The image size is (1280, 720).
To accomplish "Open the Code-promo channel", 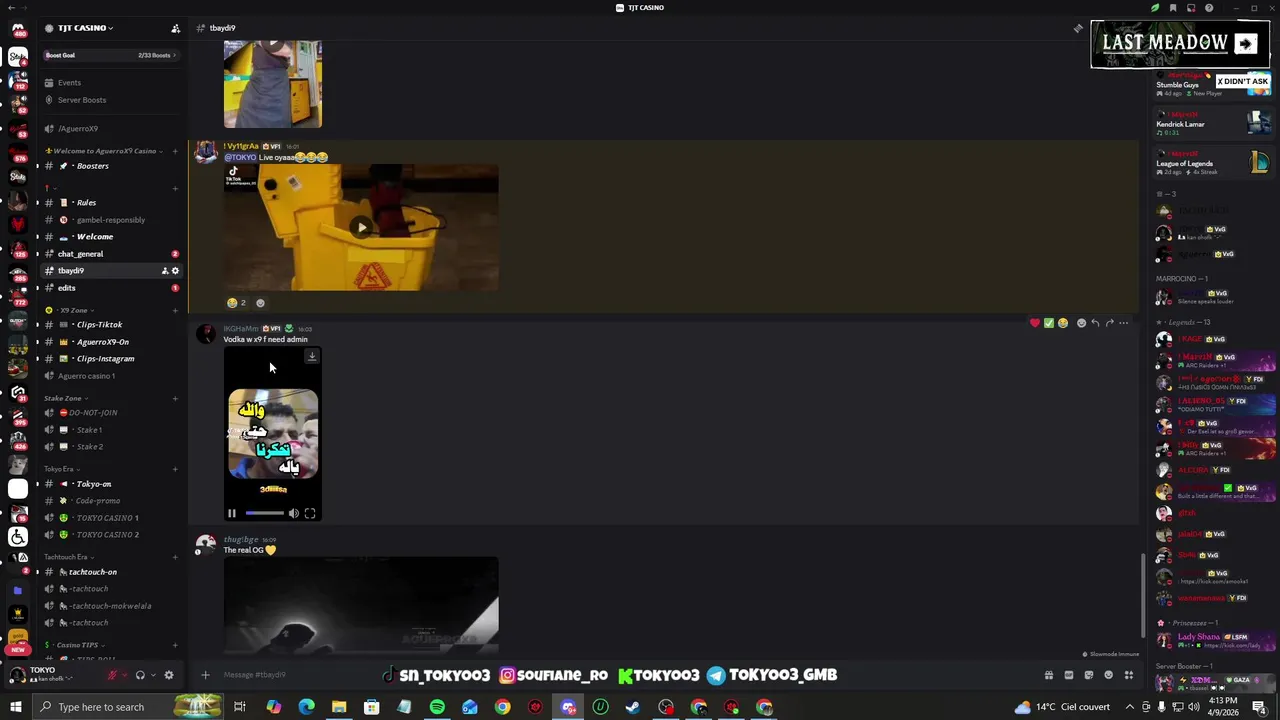I will [x=110, y=501].
